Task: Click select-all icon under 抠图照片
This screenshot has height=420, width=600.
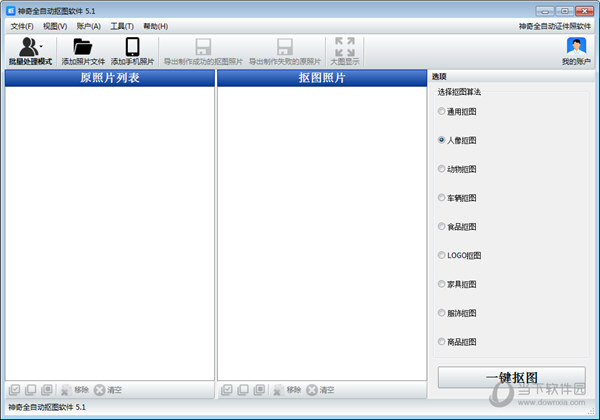Action: coord(227,390)
